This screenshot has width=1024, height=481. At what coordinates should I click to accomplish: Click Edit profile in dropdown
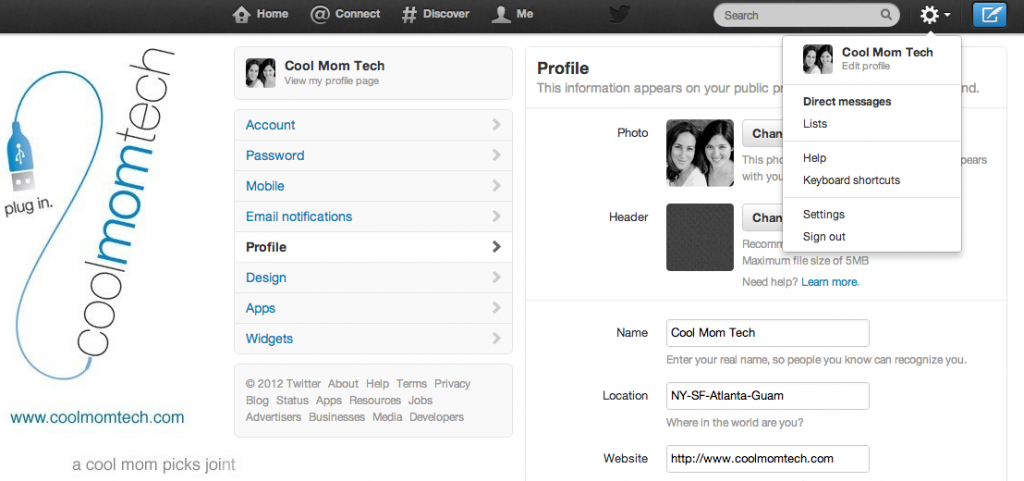pos(865,66)
